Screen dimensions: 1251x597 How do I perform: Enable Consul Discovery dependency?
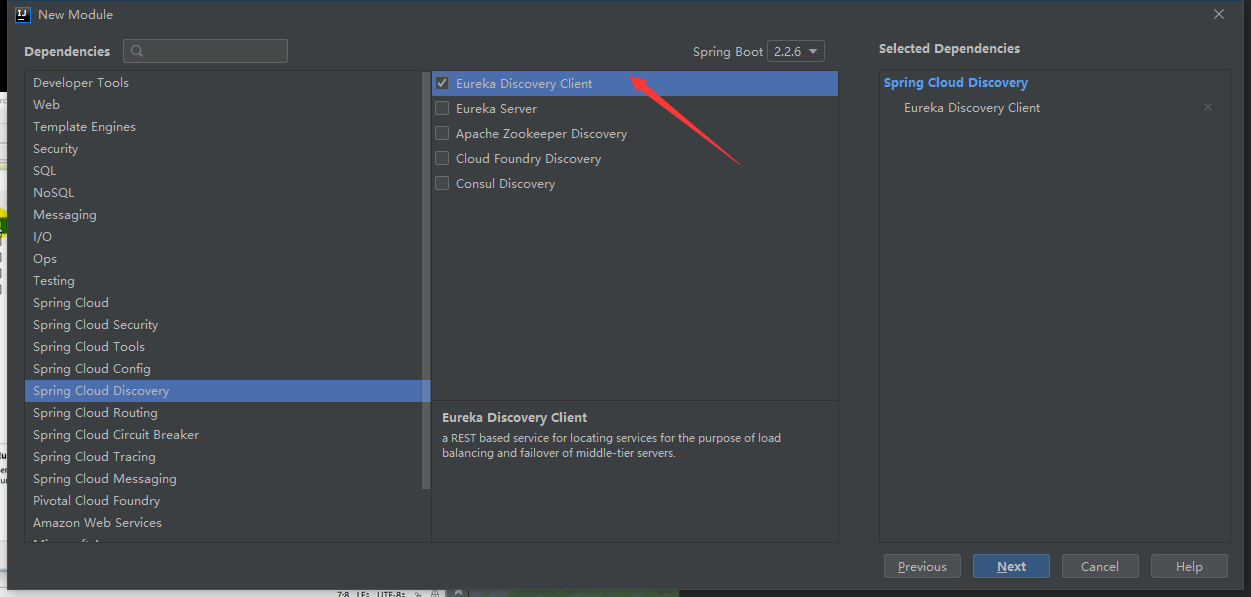tap(442, 184)
